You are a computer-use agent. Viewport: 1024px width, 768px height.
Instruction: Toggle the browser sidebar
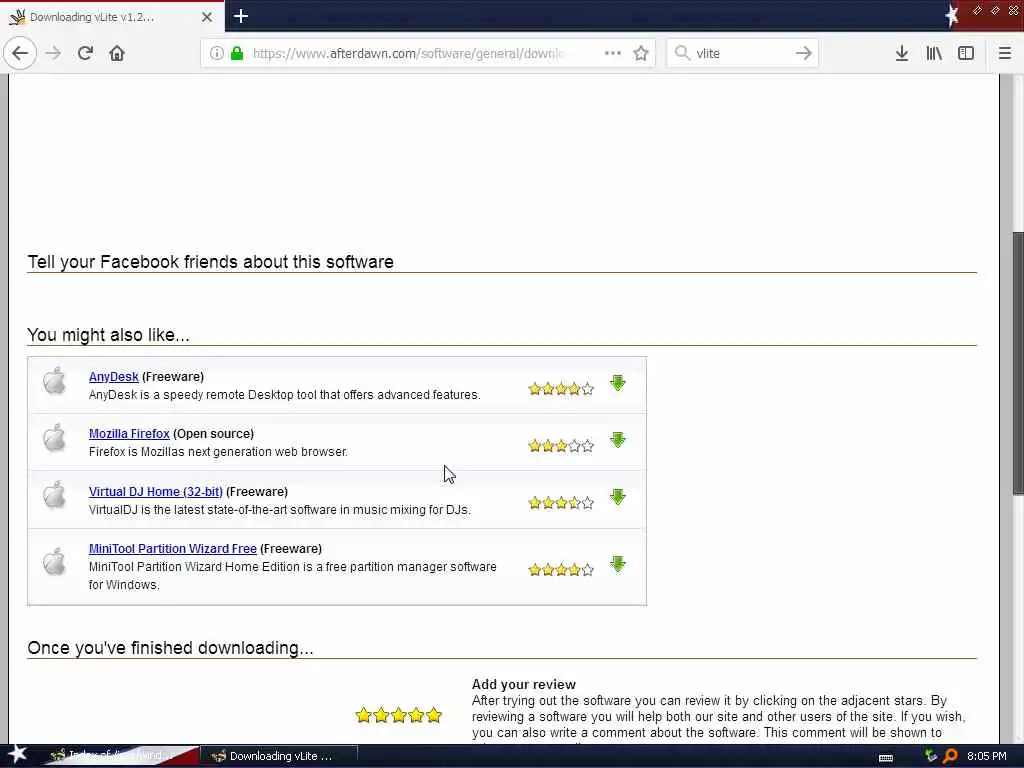[x=966, y=53]
